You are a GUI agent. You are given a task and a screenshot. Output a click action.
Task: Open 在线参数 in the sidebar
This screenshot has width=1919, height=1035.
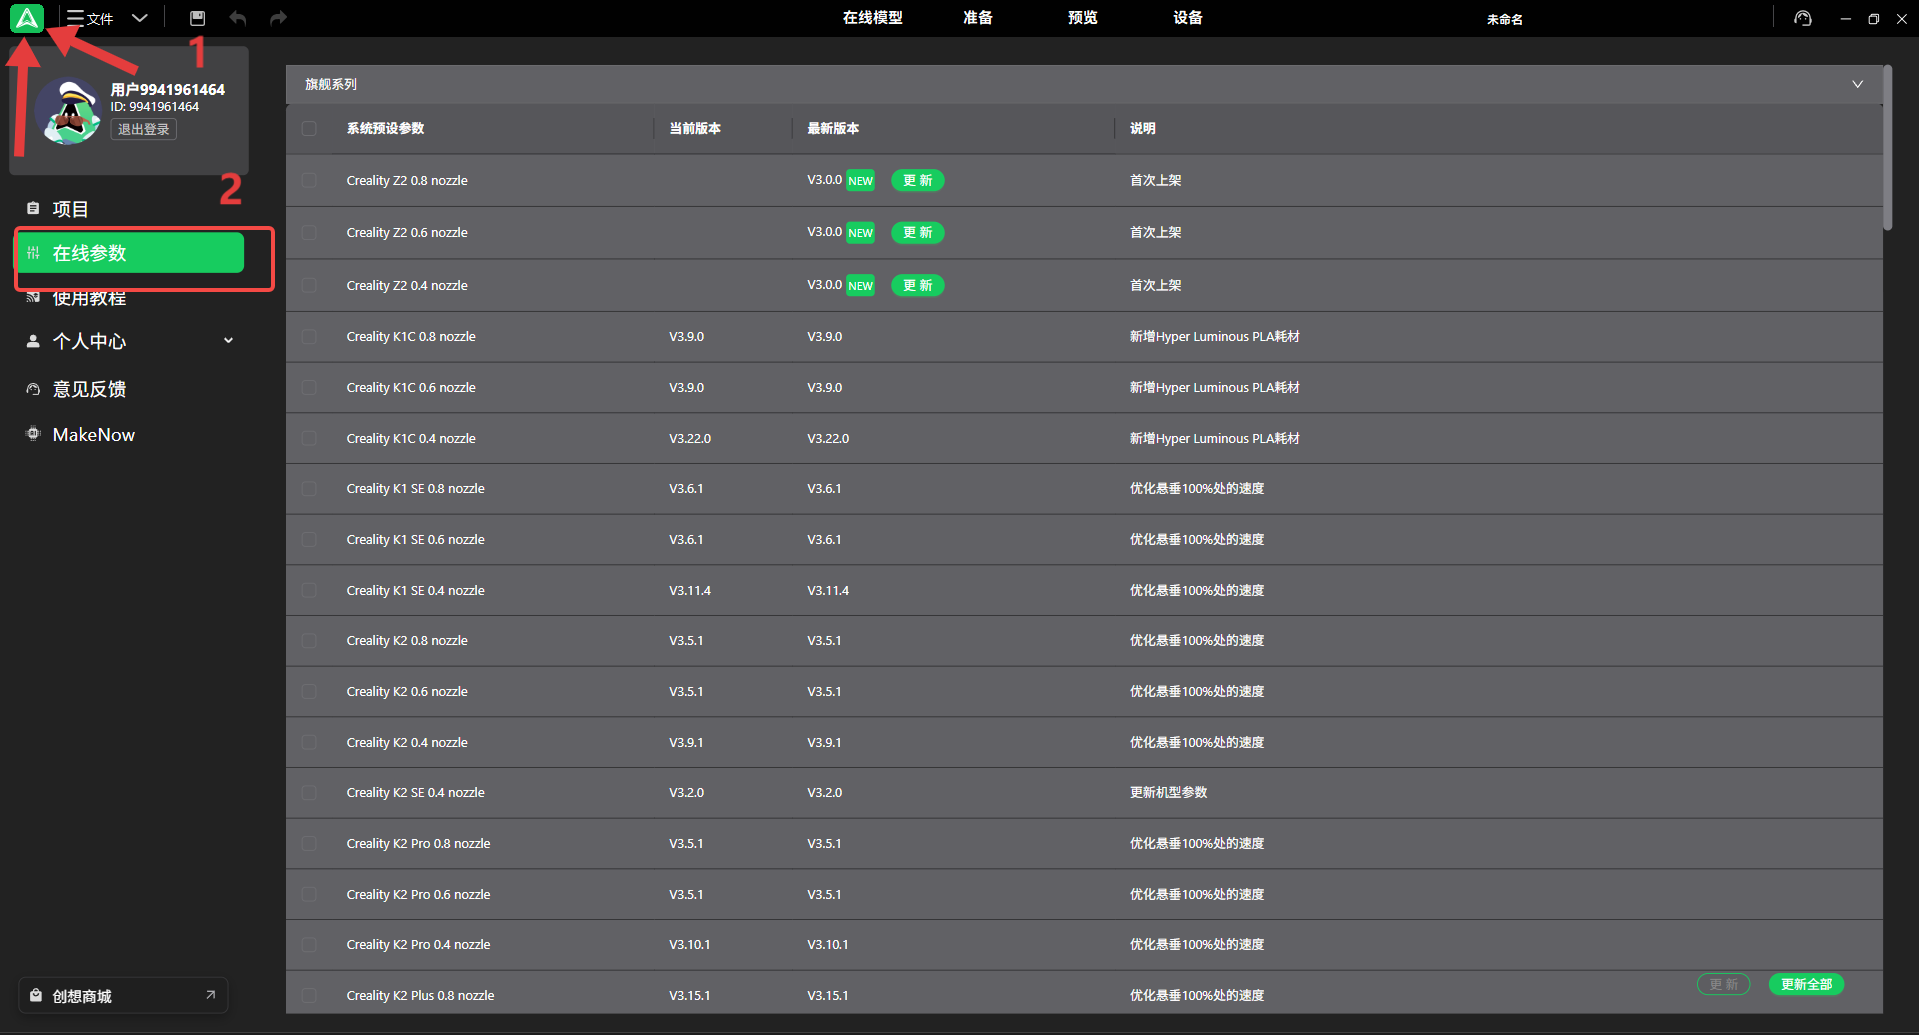coord(131,253)
